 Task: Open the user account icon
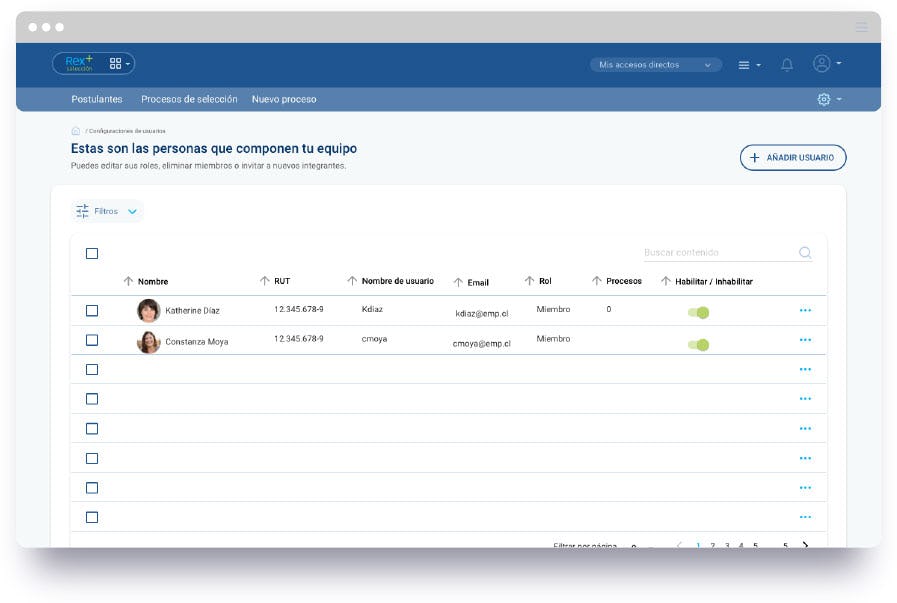click(820, 63)
